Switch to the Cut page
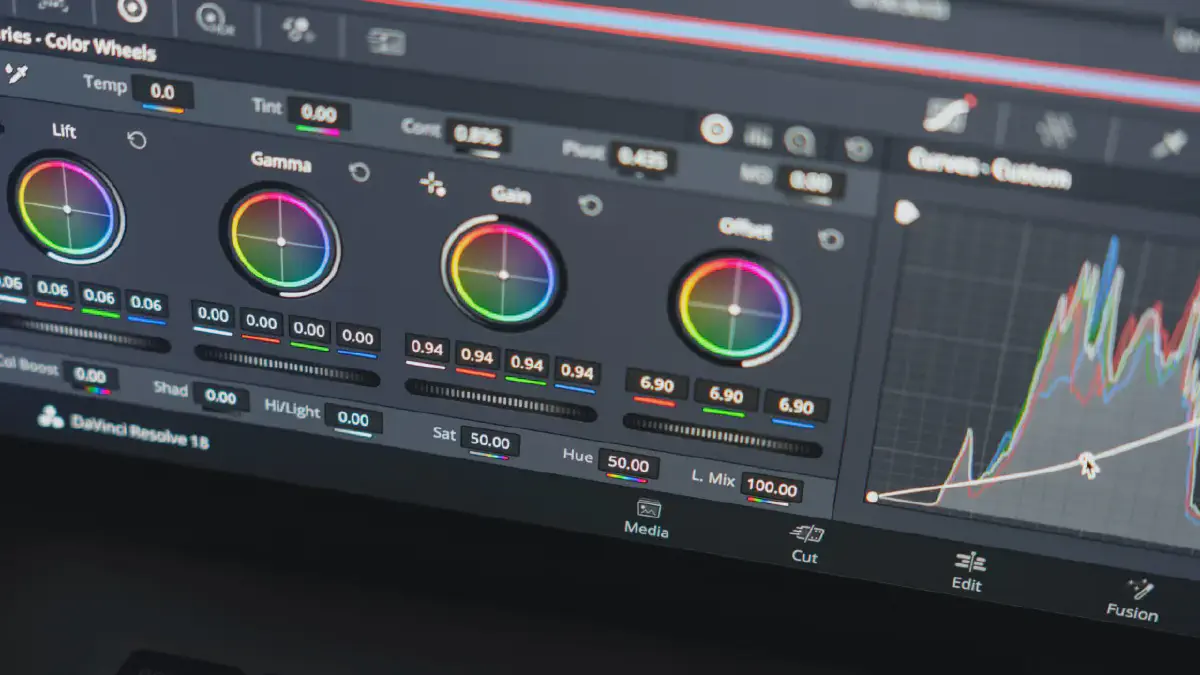 (805, 543)
